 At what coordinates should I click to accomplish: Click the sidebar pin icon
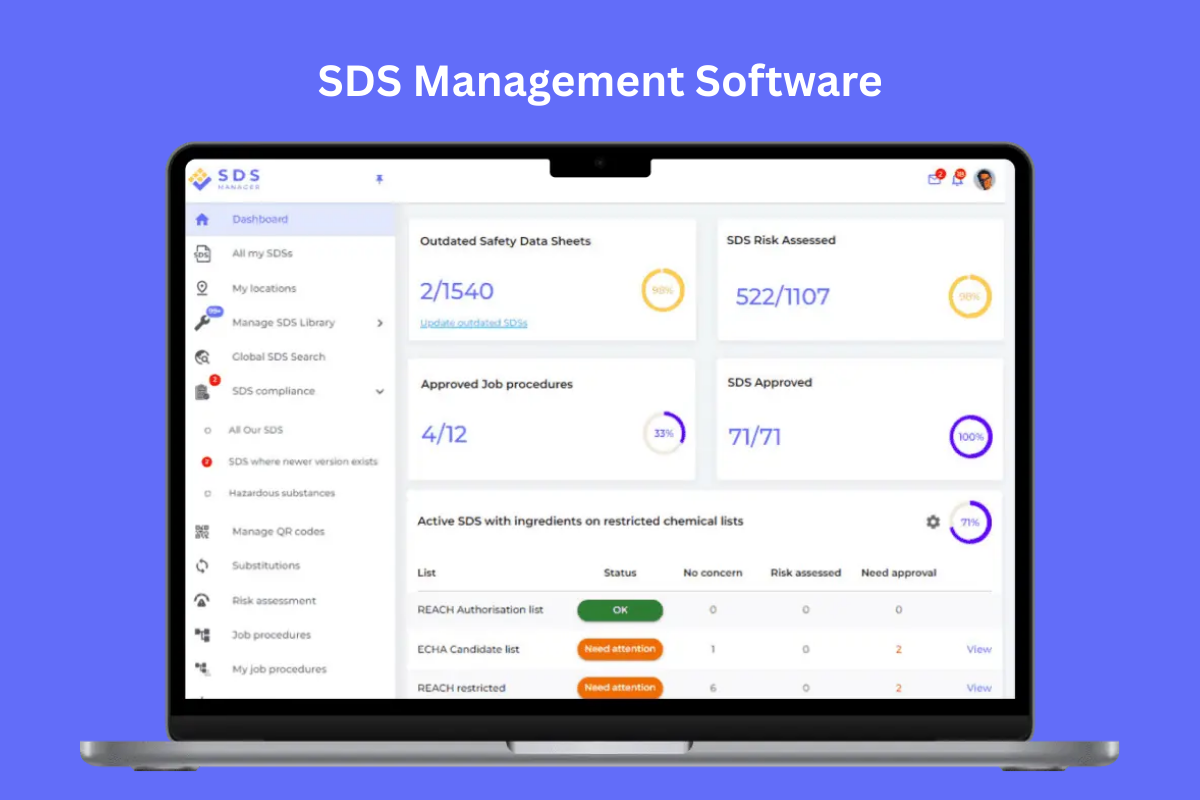[379, 180]
